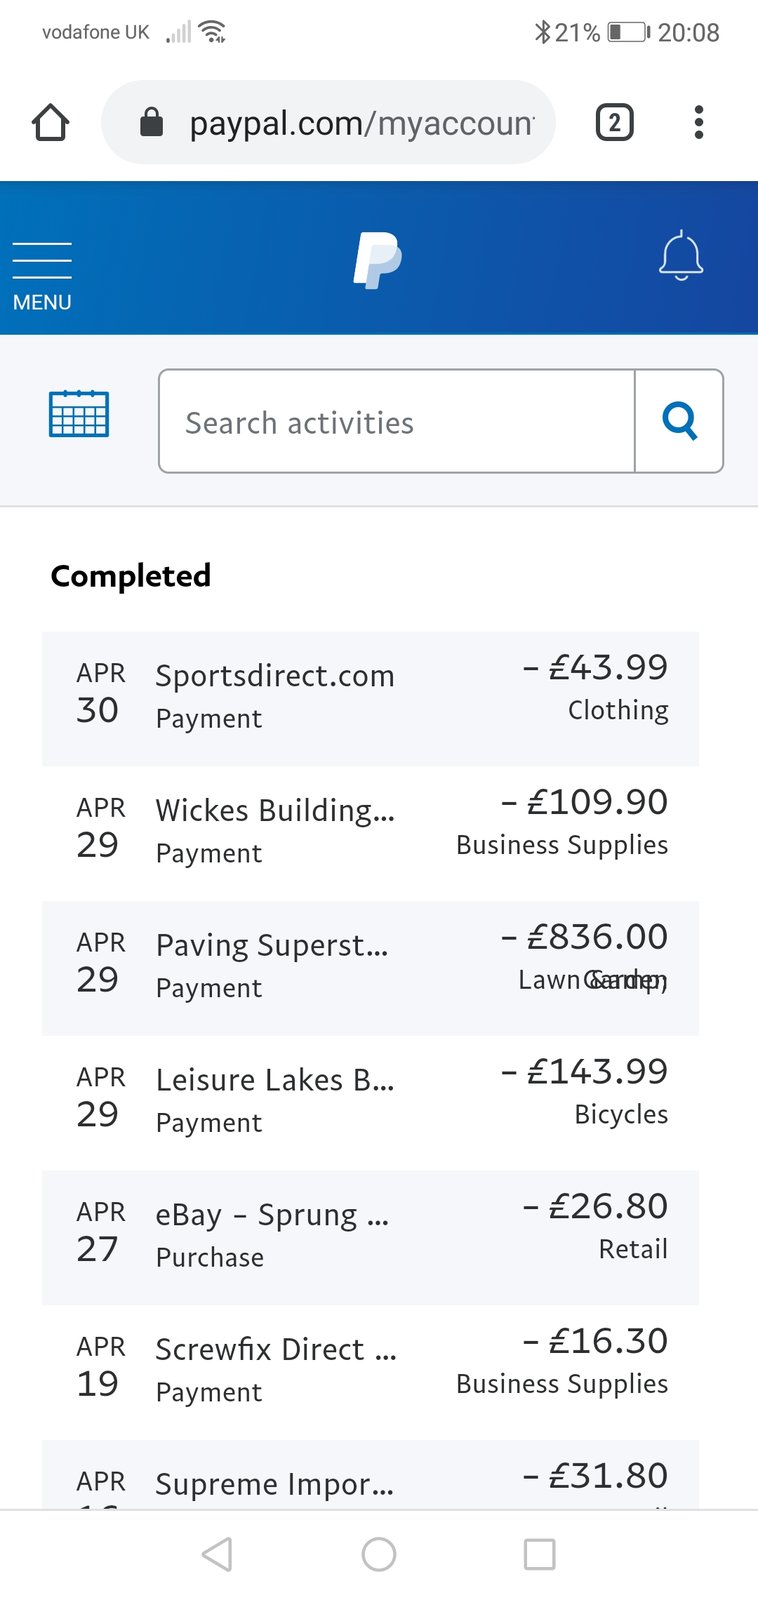This screenshot has height=1600, width=758.
Task: Open eBay Sprung purchase of £26.80
Action: [x=370, y=1238]
